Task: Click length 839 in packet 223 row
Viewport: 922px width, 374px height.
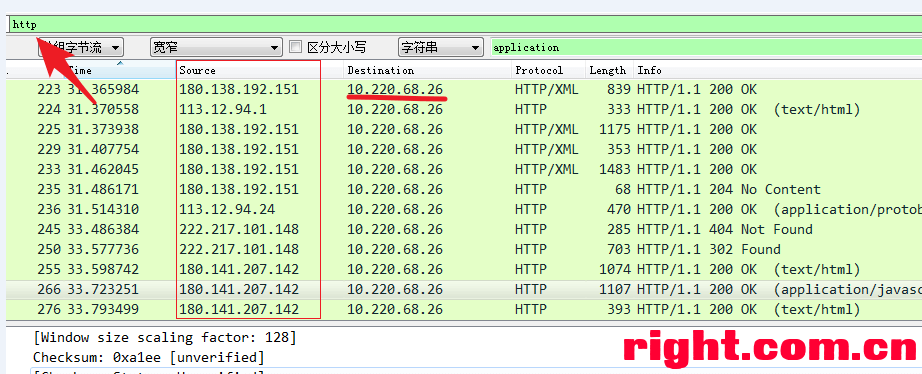Action: pyautogui.click(x=619, y=89)
